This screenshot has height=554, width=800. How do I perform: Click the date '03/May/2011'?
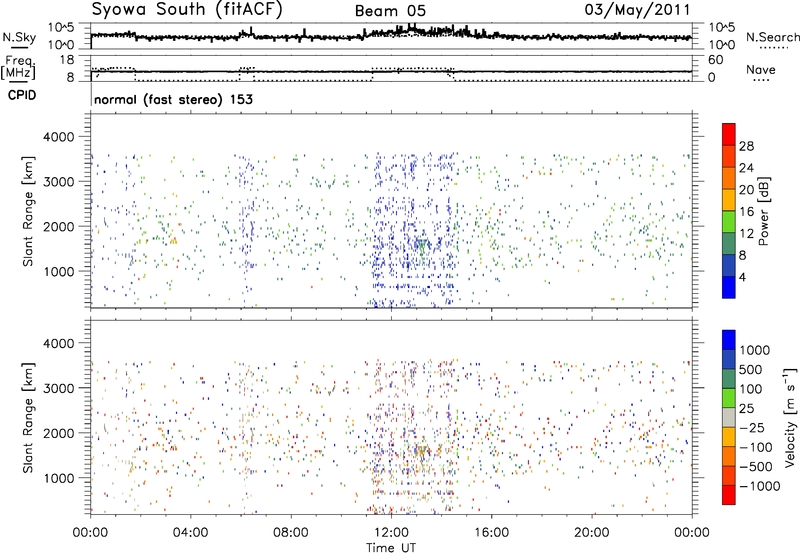click(x=637, y=9)
